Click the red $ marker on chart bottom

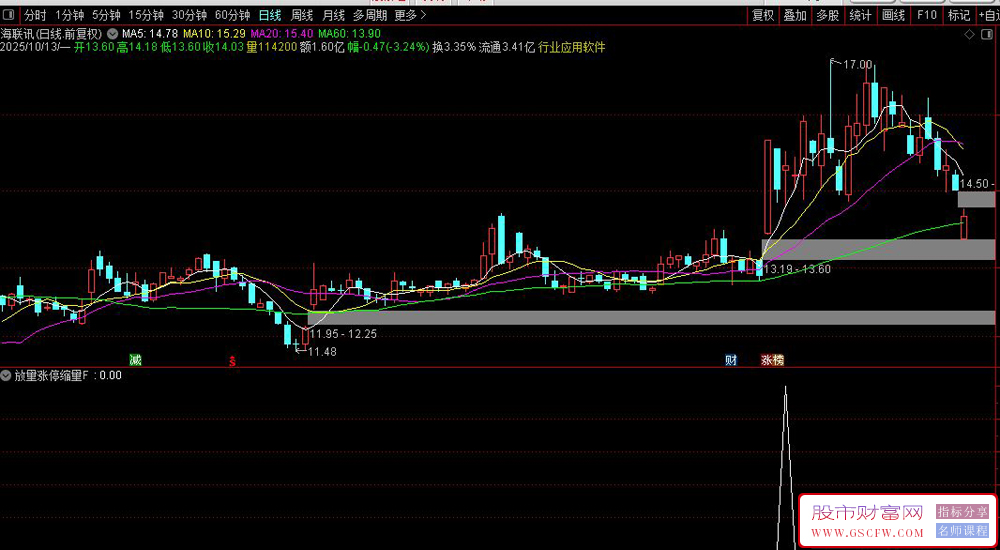[x=233, y=361]
